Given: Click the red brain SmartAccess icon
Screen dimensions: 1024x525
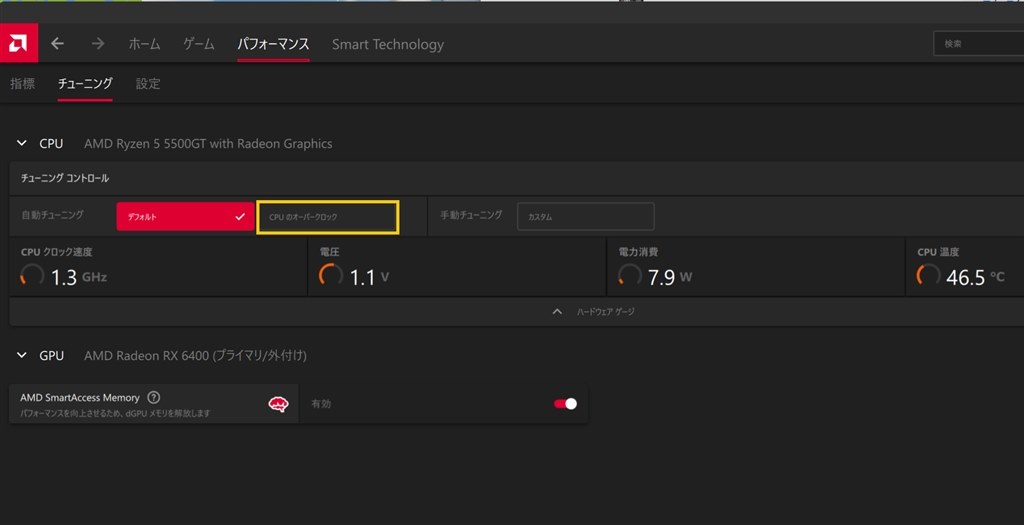Looking at the screenshot, I should [278, 404].
